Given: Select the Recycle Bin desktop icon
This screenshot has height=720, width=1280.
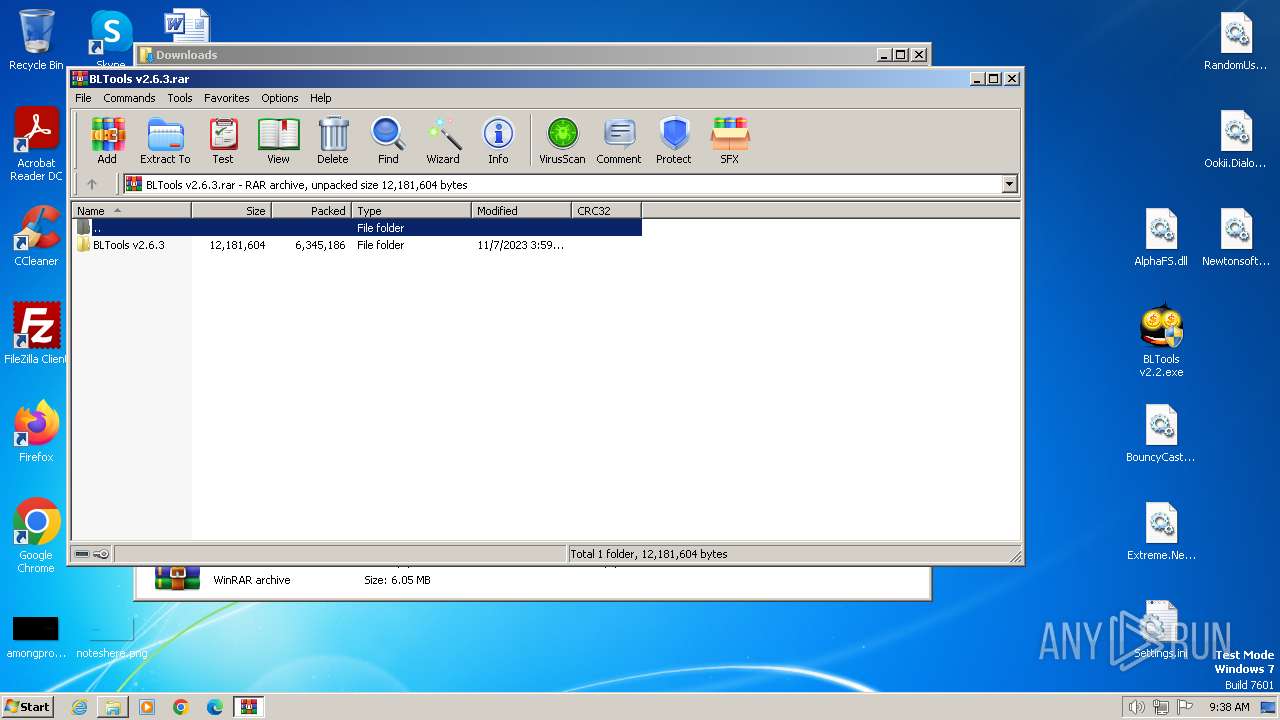Looking at the screenshot, I should pyautogui.click(x=36, y=40).
